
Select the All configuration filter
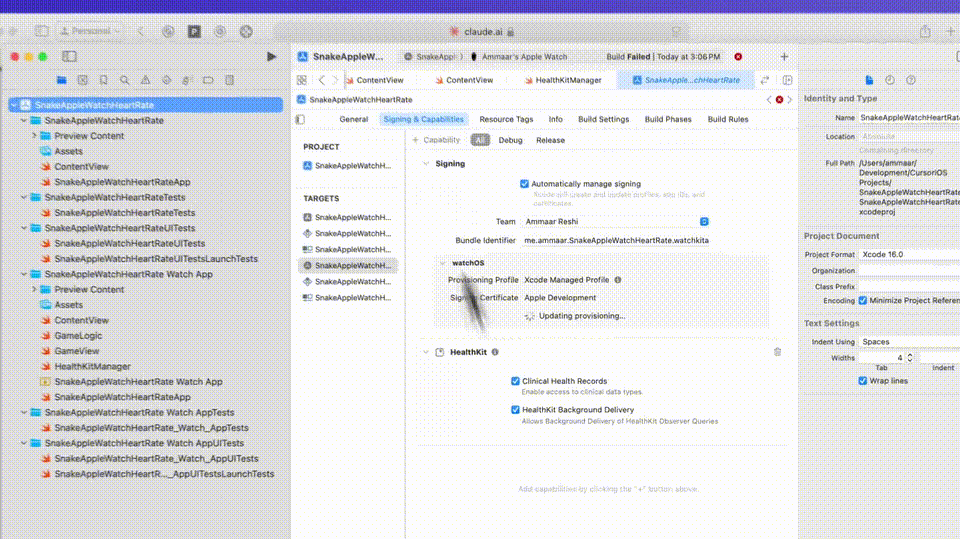(480, 140)
